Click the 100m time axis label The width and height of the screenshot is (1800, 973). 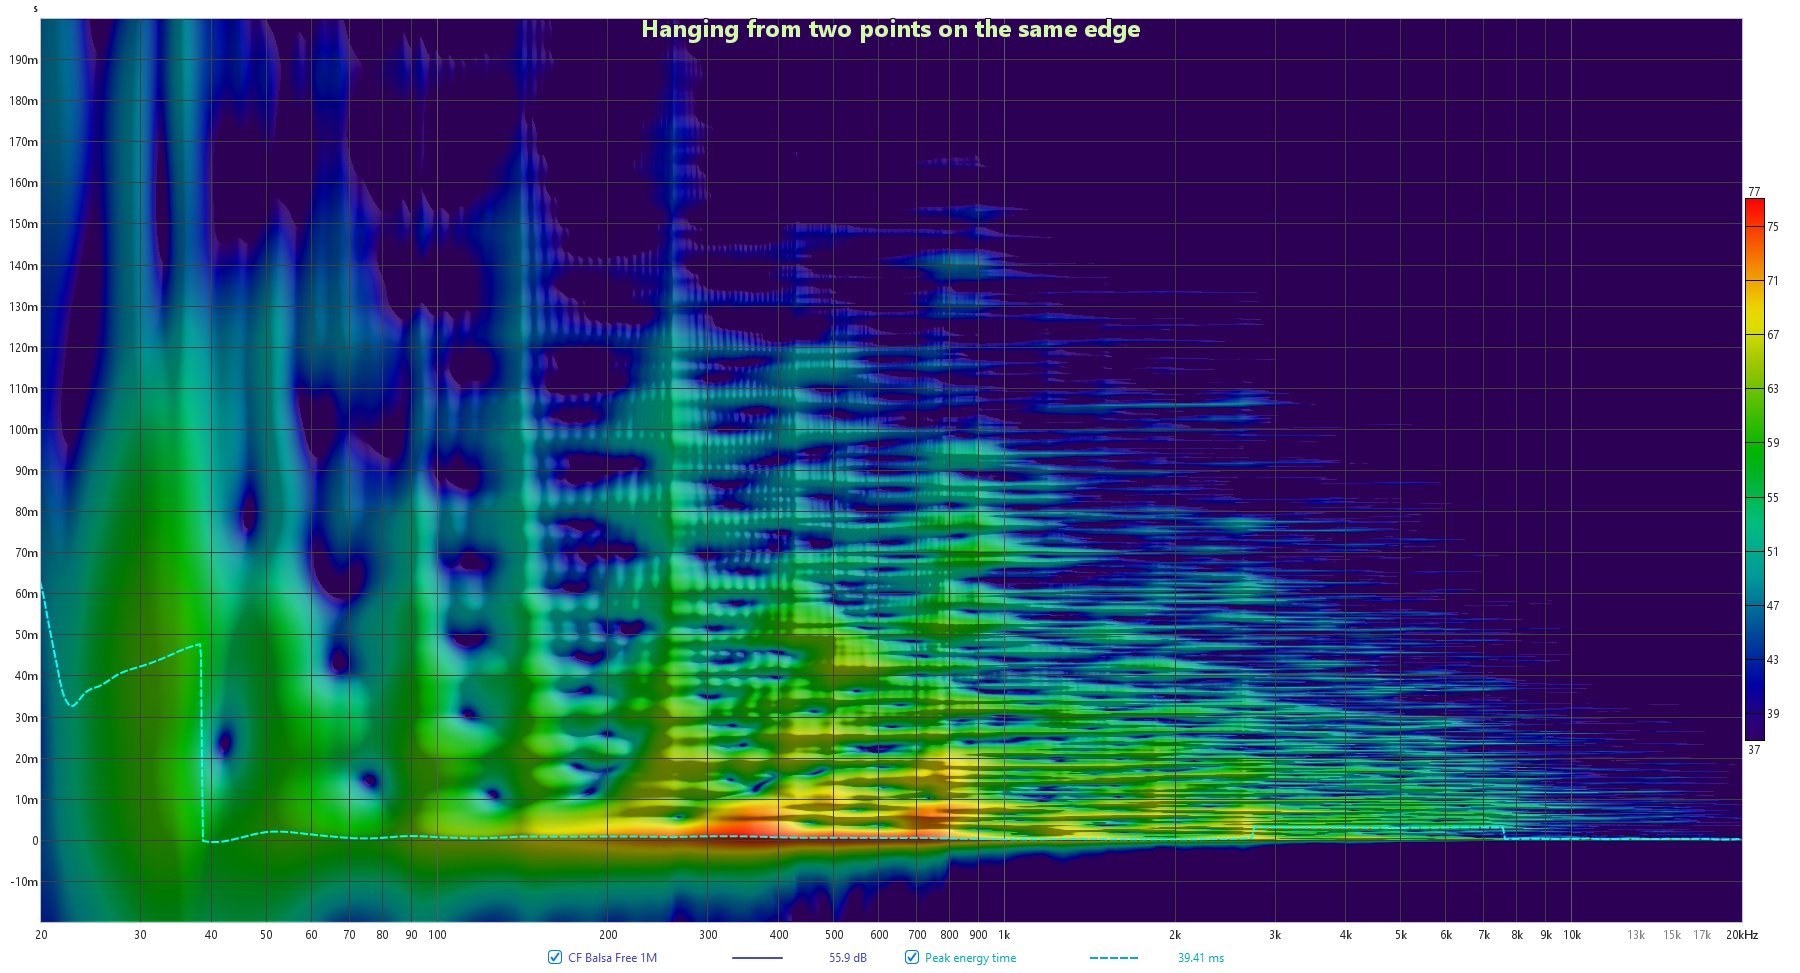tap(24, 430)
